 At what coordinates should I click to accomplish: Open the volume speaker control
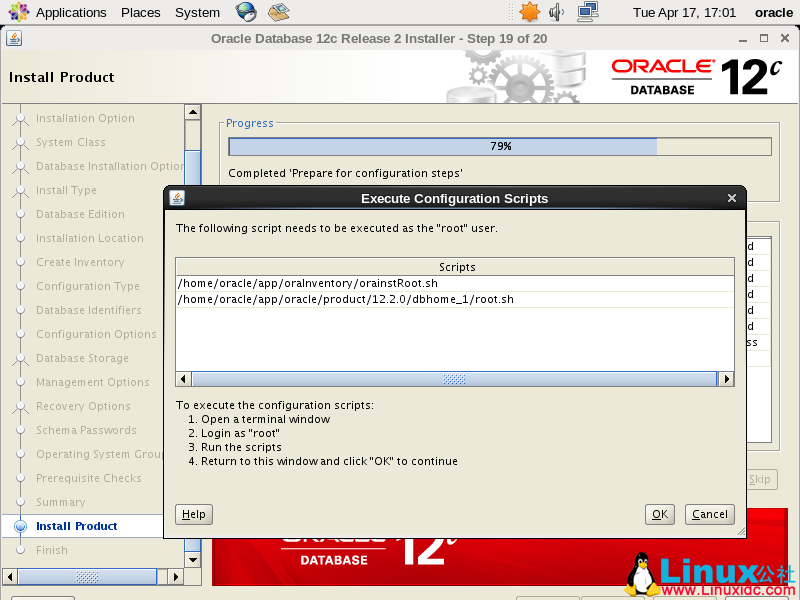(x=557, y=12)
